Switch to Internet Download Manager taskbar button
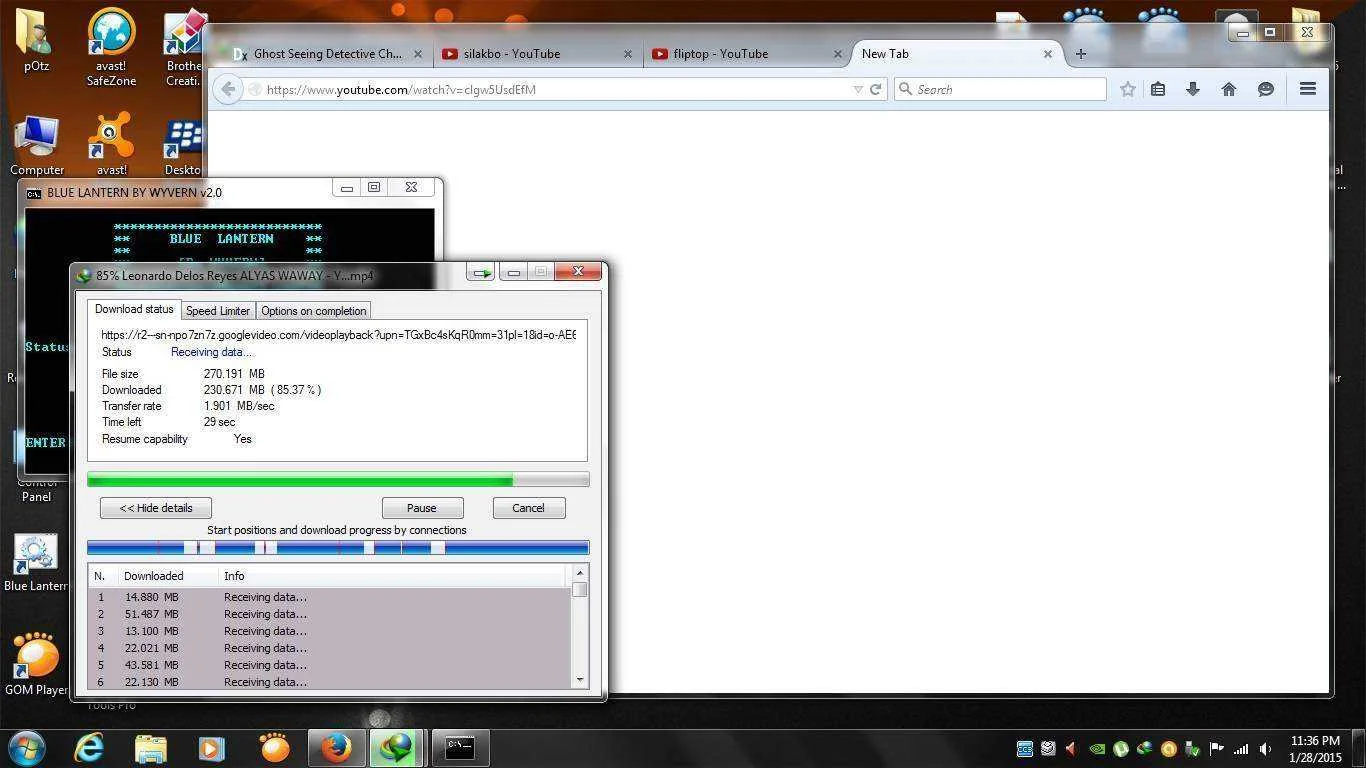Screen dimensions: 1366x768 (x=397, y=747)
